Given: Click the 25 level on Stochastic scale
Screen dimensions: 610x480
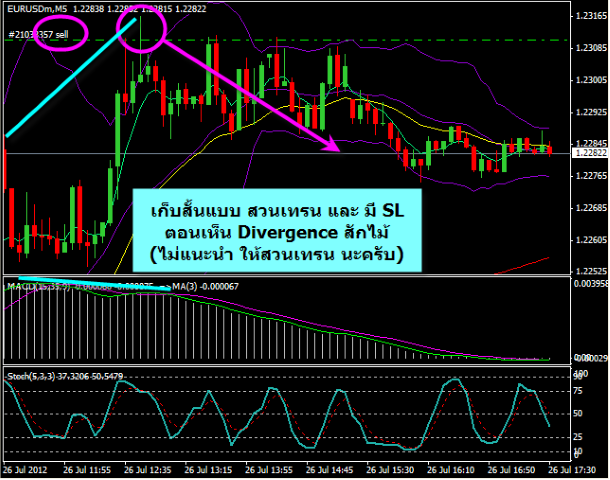Looking at the screenshot, I should (x=578, y=437).
